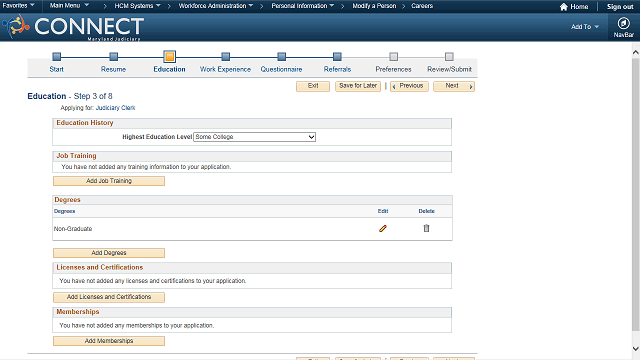This screenshot has width=640, height=360.
Task: Expand the Favorites menu
Action: (x=18, y=6)
